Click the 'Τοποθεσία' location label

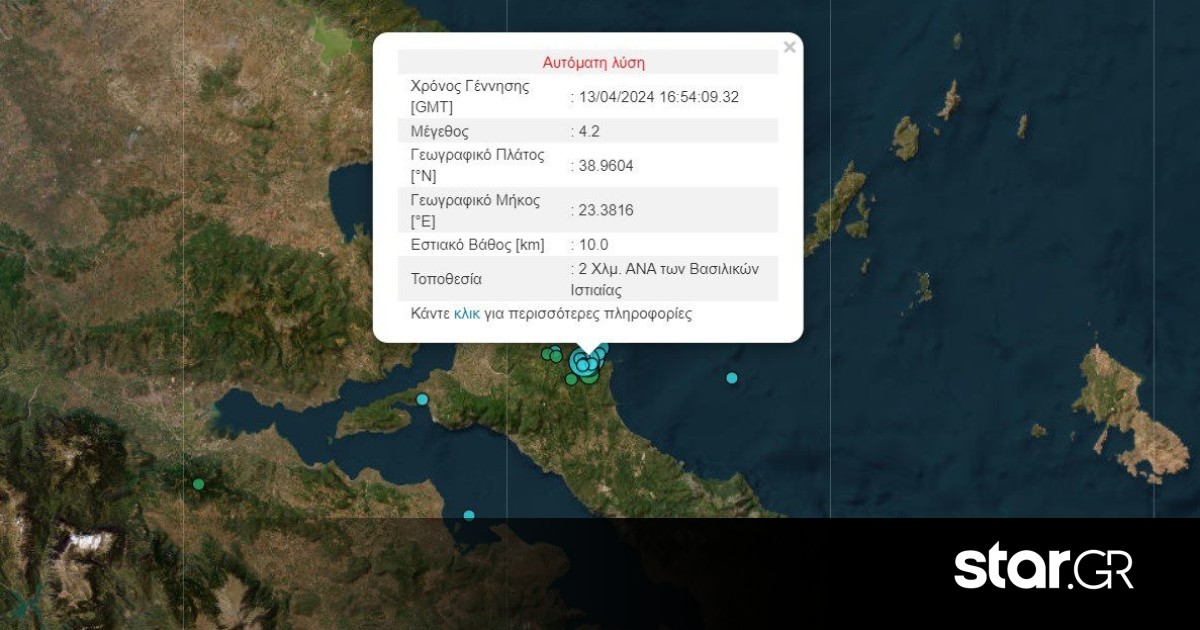[x=446, y=279]
